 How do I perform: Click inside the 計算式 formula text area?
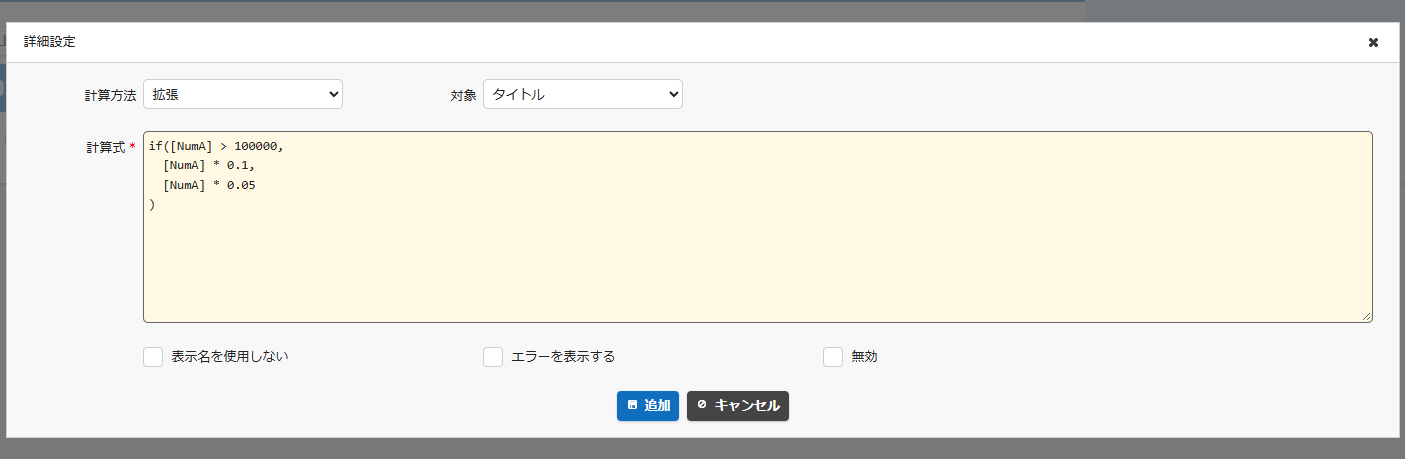coord(758,227)
